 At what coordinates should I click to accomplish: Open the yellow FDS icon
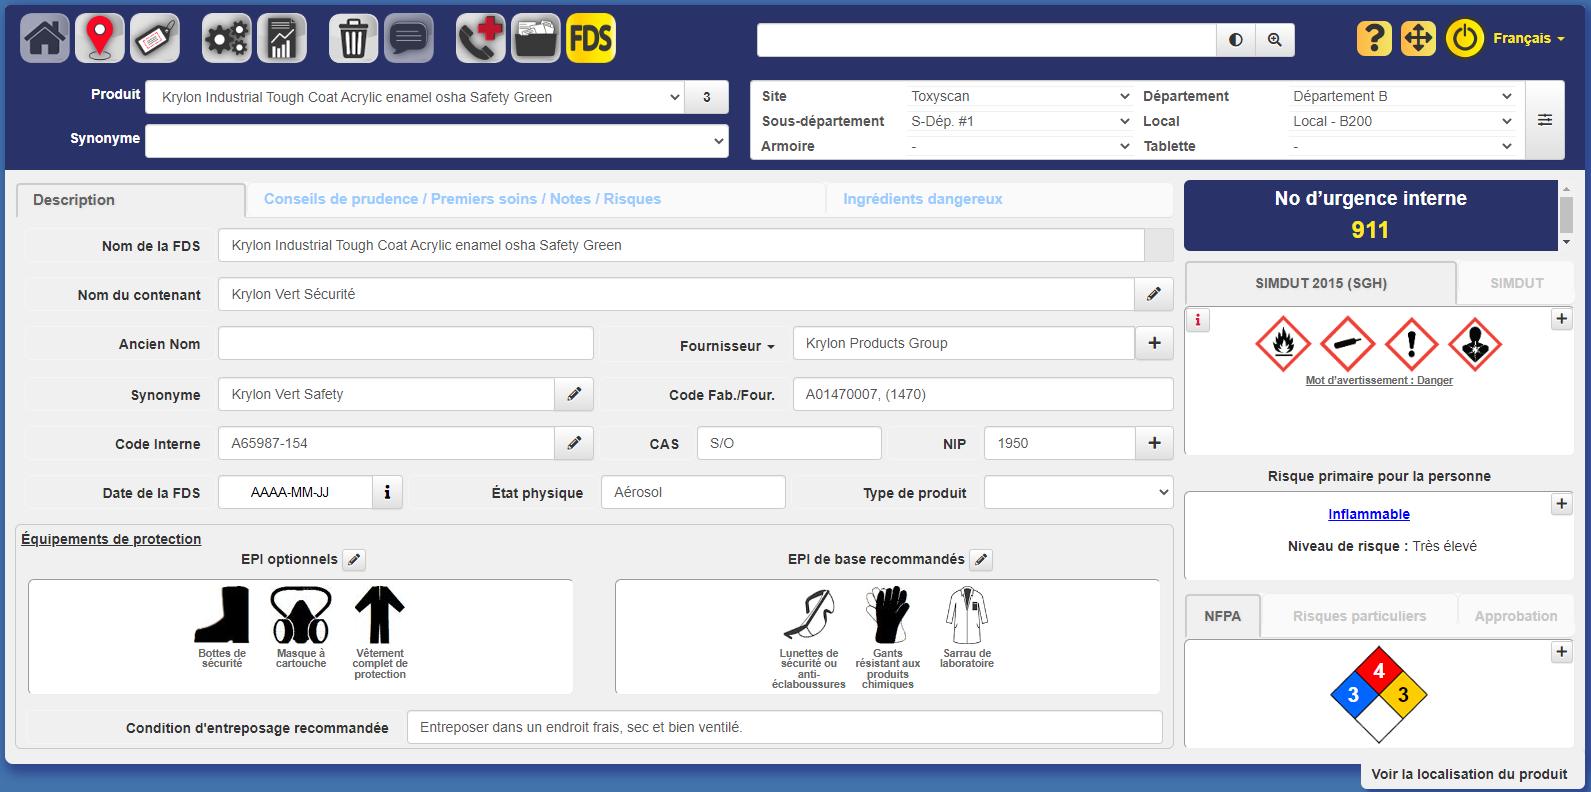click(x=591, y=38)
